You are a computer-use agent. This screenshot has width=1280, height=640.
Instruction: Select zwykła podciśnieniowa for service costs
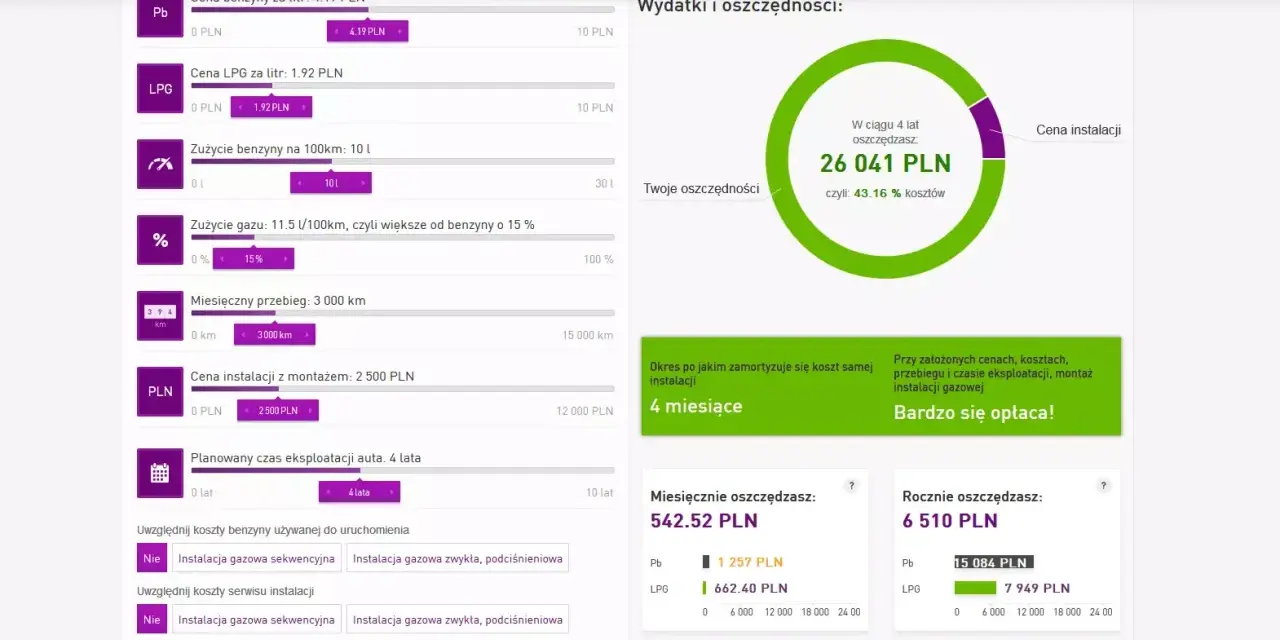click(x=458, y=619)
